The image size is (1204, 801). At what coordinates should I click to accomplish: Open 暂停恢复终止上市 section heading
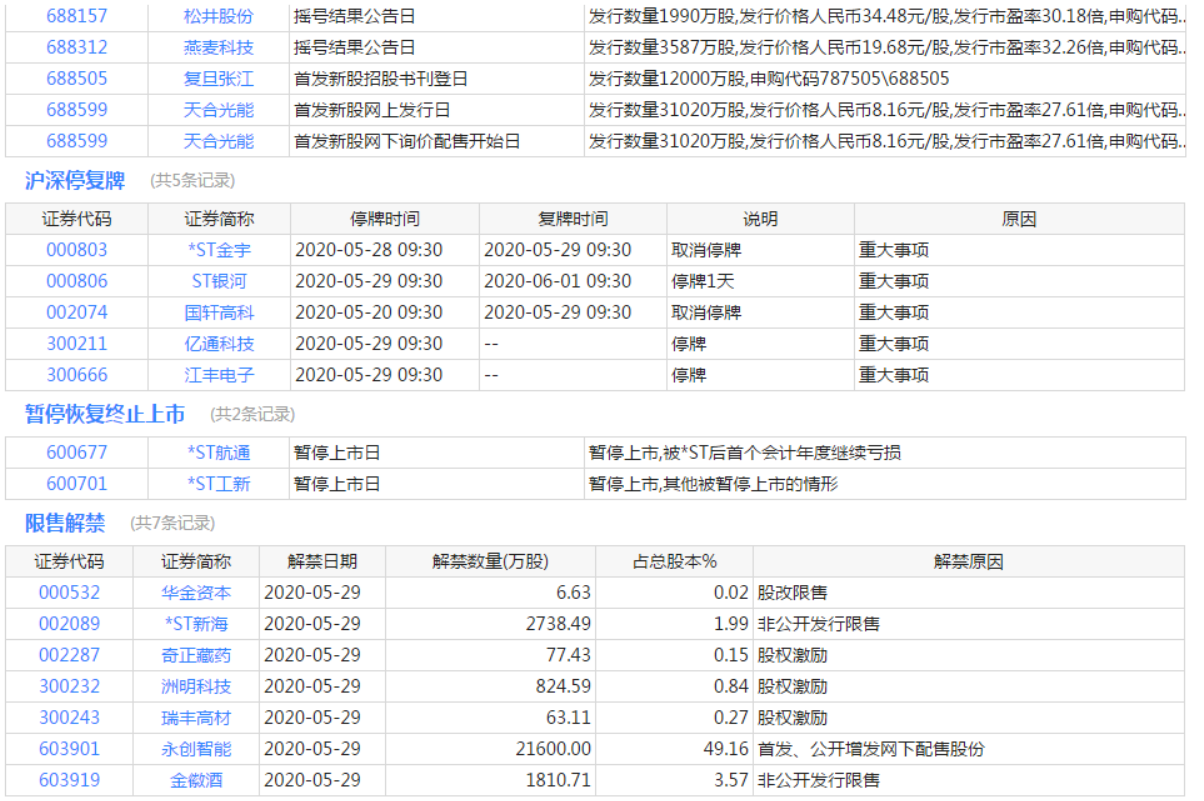coord(105,414)
